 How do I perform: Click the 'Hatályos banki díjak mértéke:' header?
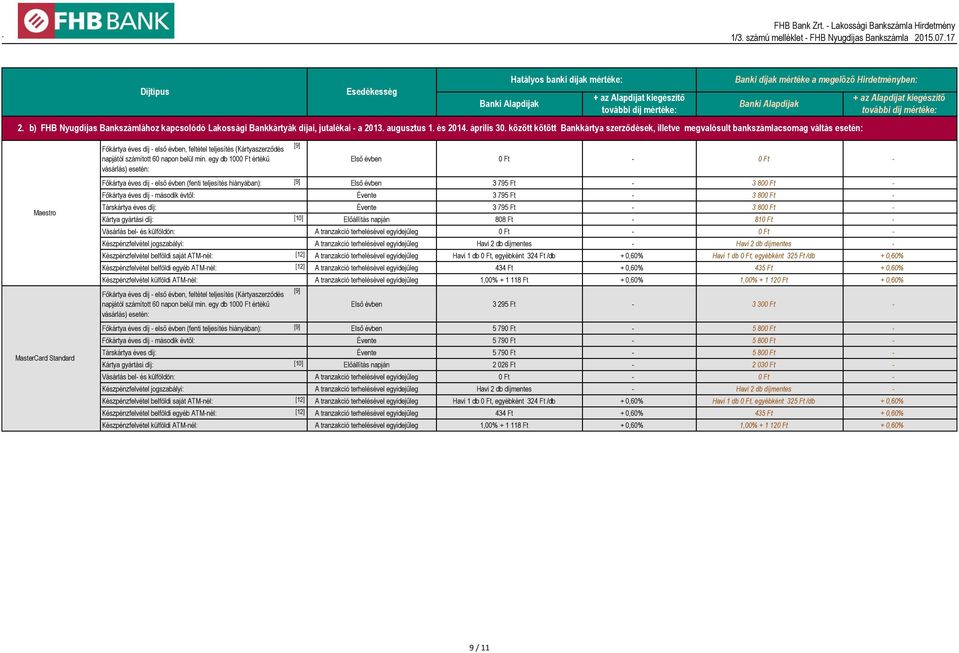pos(566,79)
